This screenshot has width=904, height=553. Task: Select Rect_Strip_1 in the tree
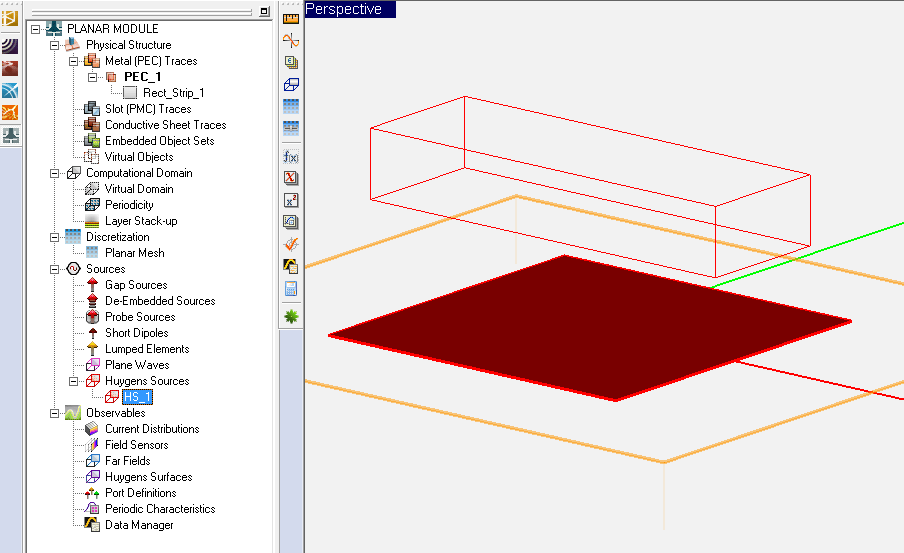[x=173, y=93]
